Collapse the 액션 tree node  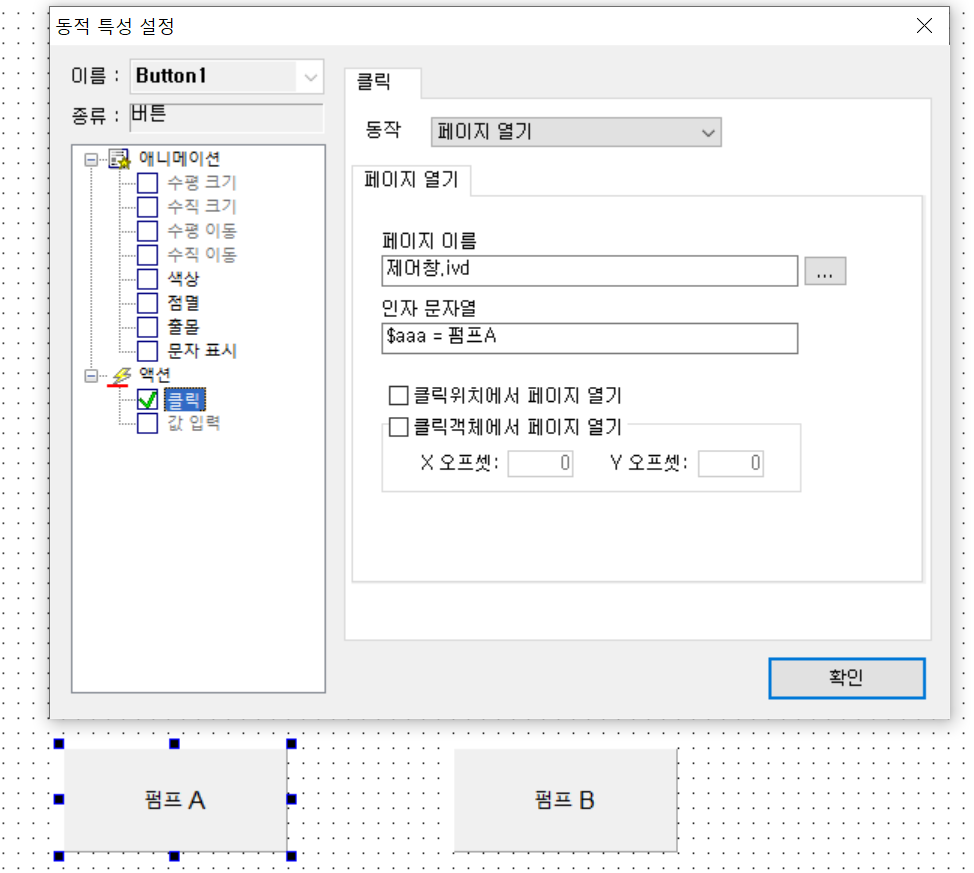click(91, 376)
